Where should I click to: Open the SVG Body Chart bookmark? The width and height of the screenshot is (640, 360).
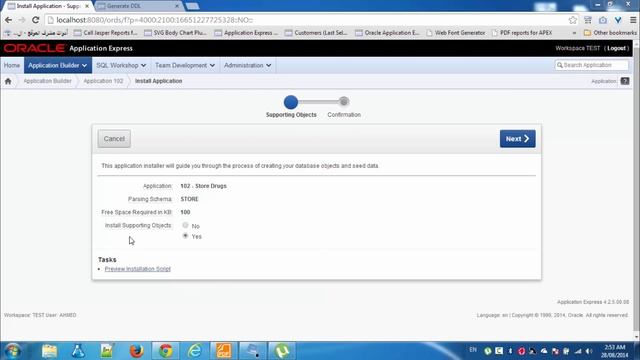[x=176, y=33]
